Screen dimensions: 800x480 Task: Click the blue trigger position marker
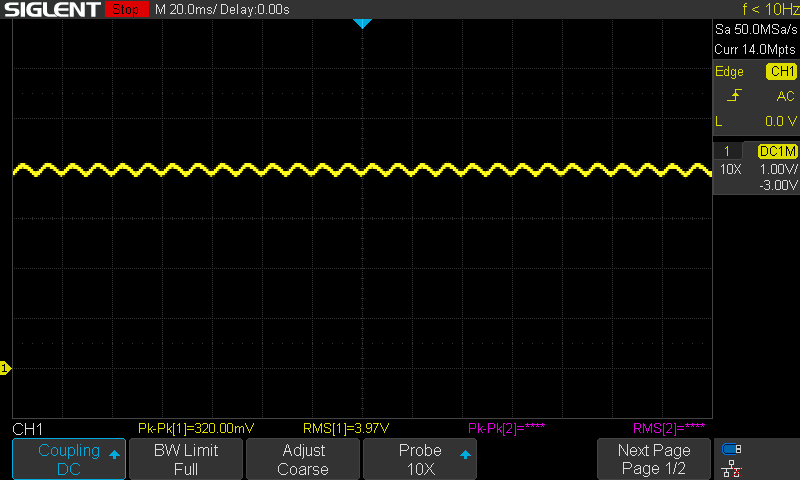click(362, 23)
